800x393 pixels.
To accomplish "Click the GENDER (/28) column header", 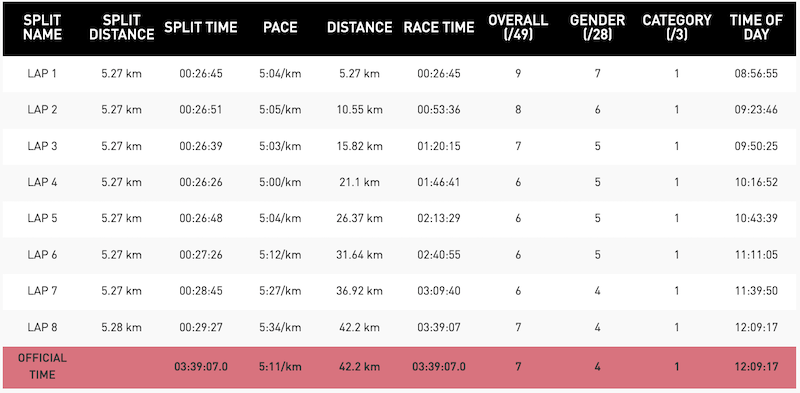I will click(597, 28).
